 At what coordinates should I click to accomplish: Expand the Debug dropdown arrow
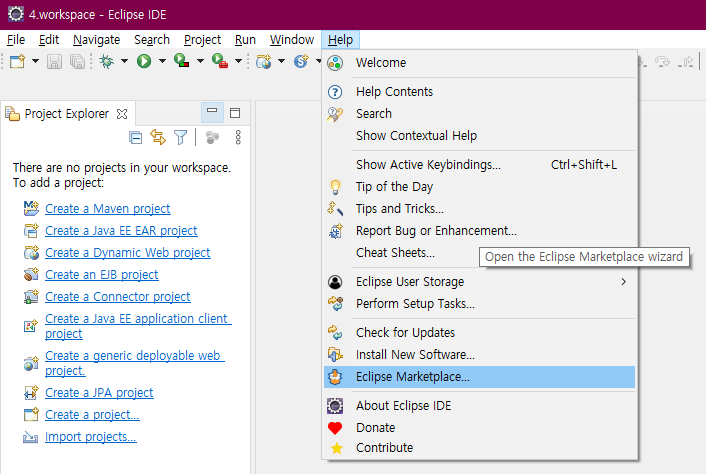coord(124,61)
